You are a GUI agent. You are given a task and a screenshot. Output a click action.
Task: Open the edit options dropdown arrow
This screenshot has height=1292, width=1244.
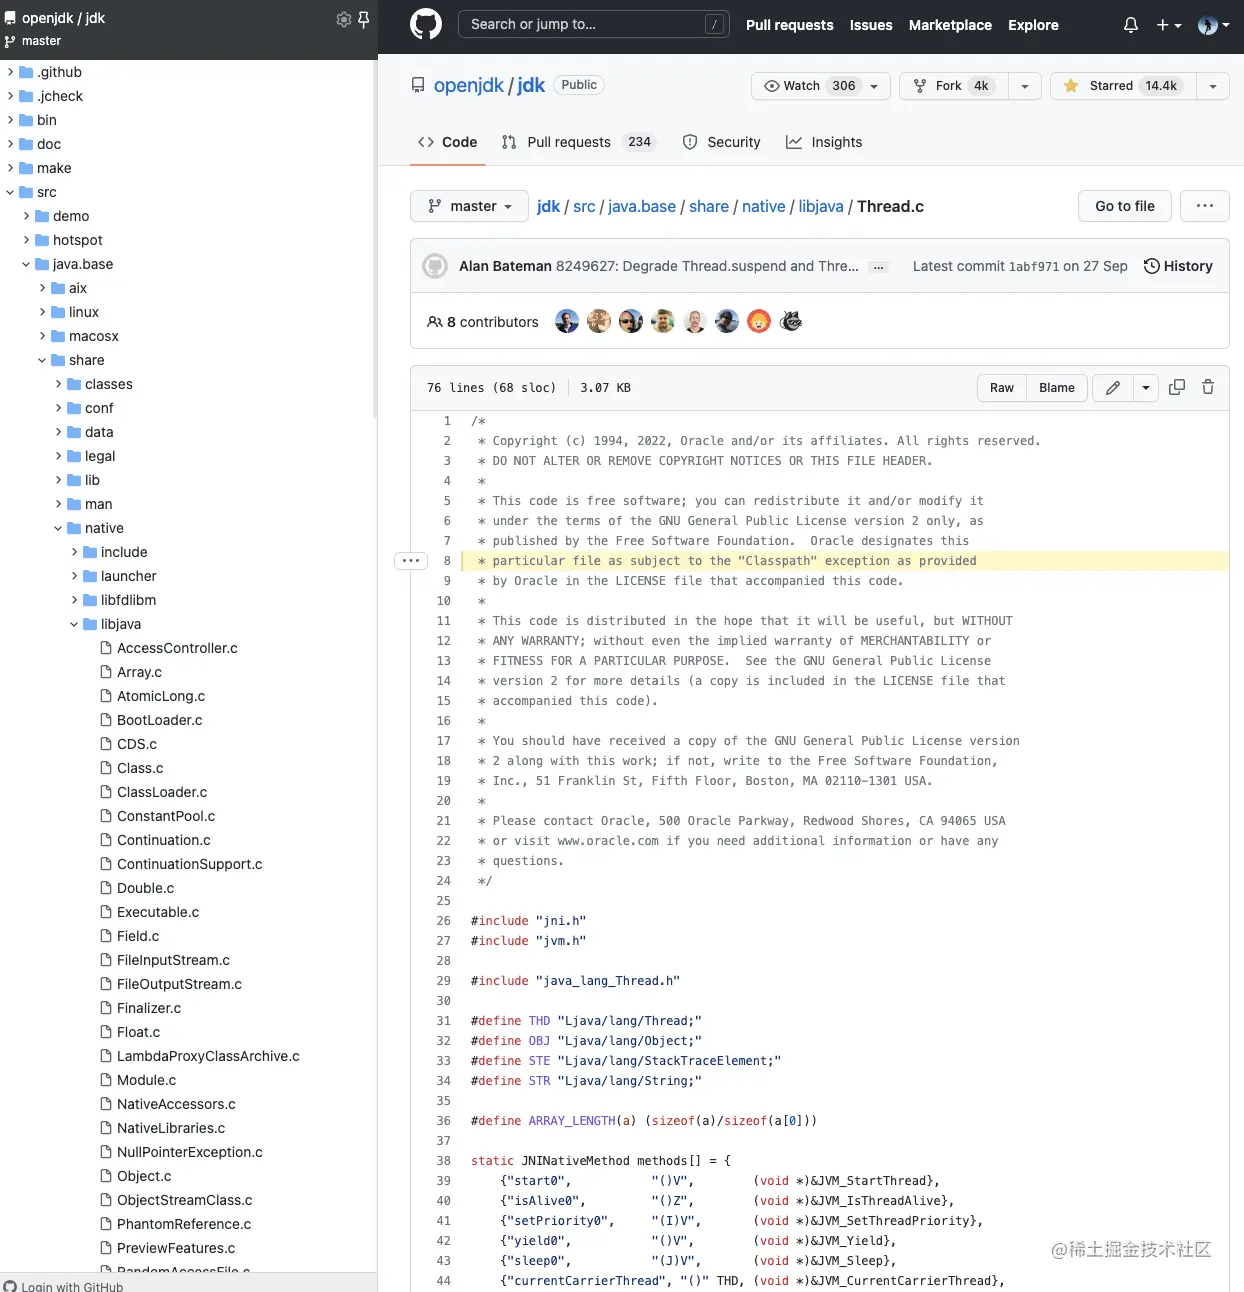(1146, 388)
